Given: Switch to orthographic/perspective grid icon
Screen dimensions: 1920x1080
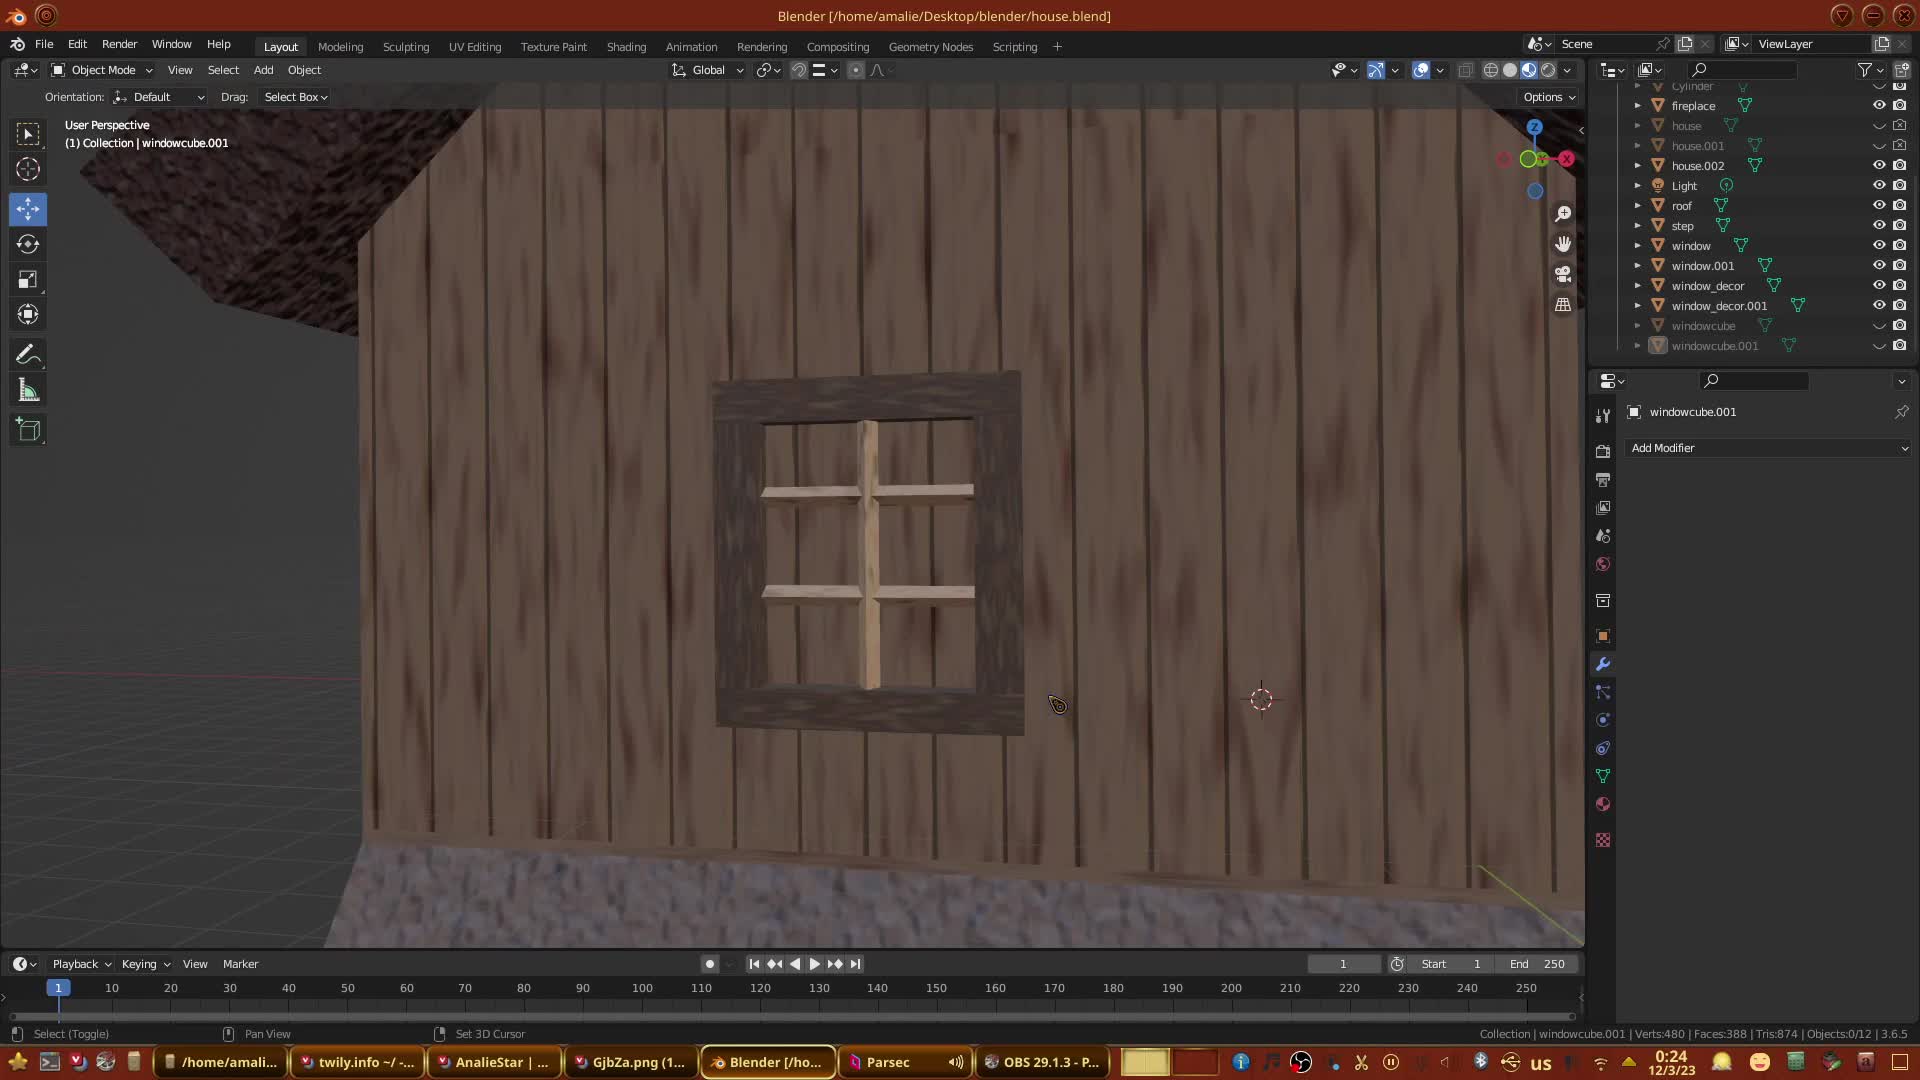Looking at the screenshot, I should (x=1563, y=305).
